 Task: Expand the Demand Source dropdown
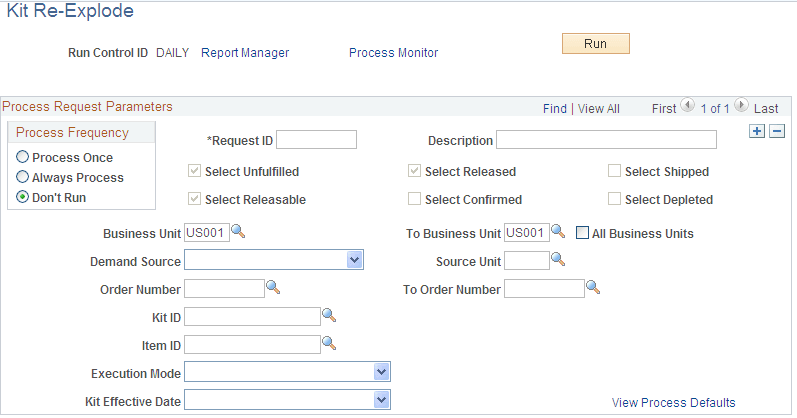[x=355, y=261]
